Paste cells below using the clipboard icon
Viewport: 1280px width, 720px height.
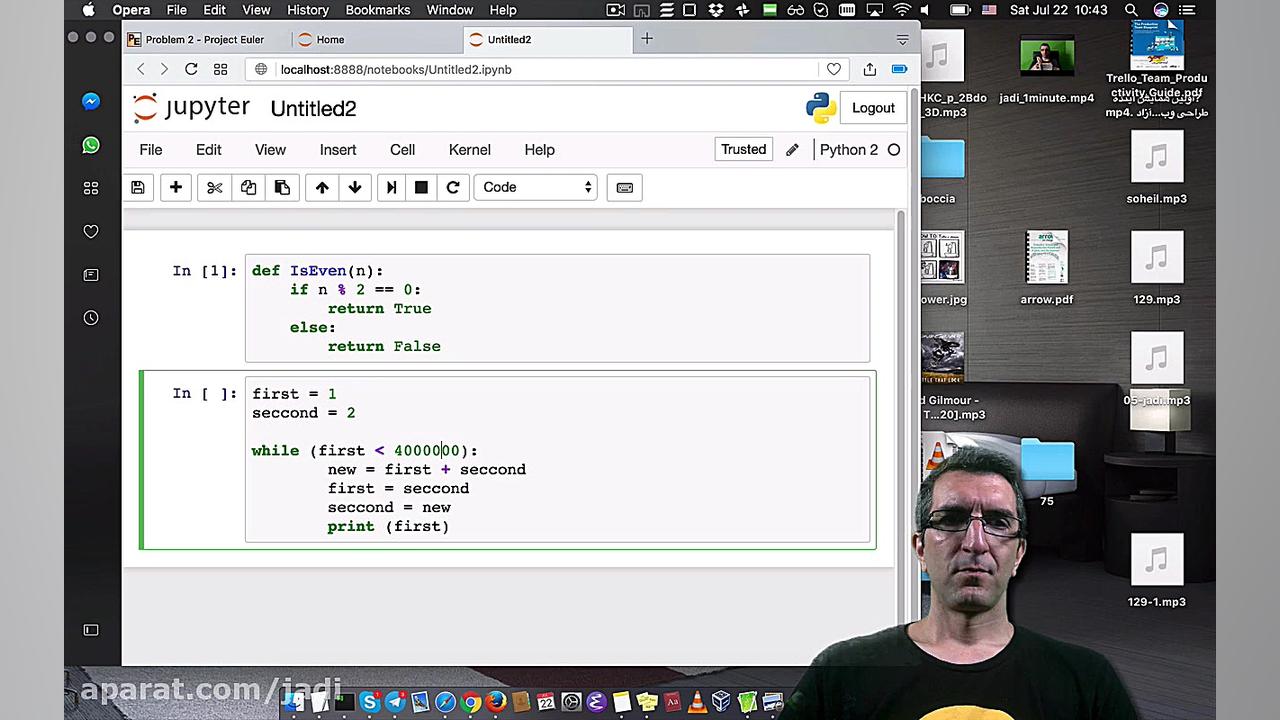282,187
